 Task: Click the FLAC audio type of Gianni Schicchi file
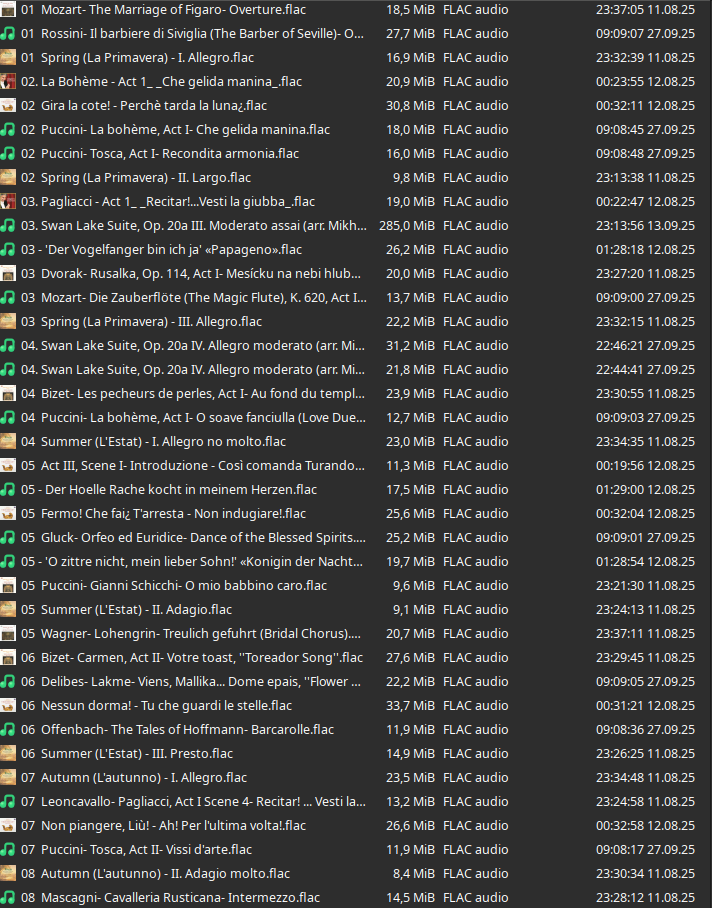point(475,585)
